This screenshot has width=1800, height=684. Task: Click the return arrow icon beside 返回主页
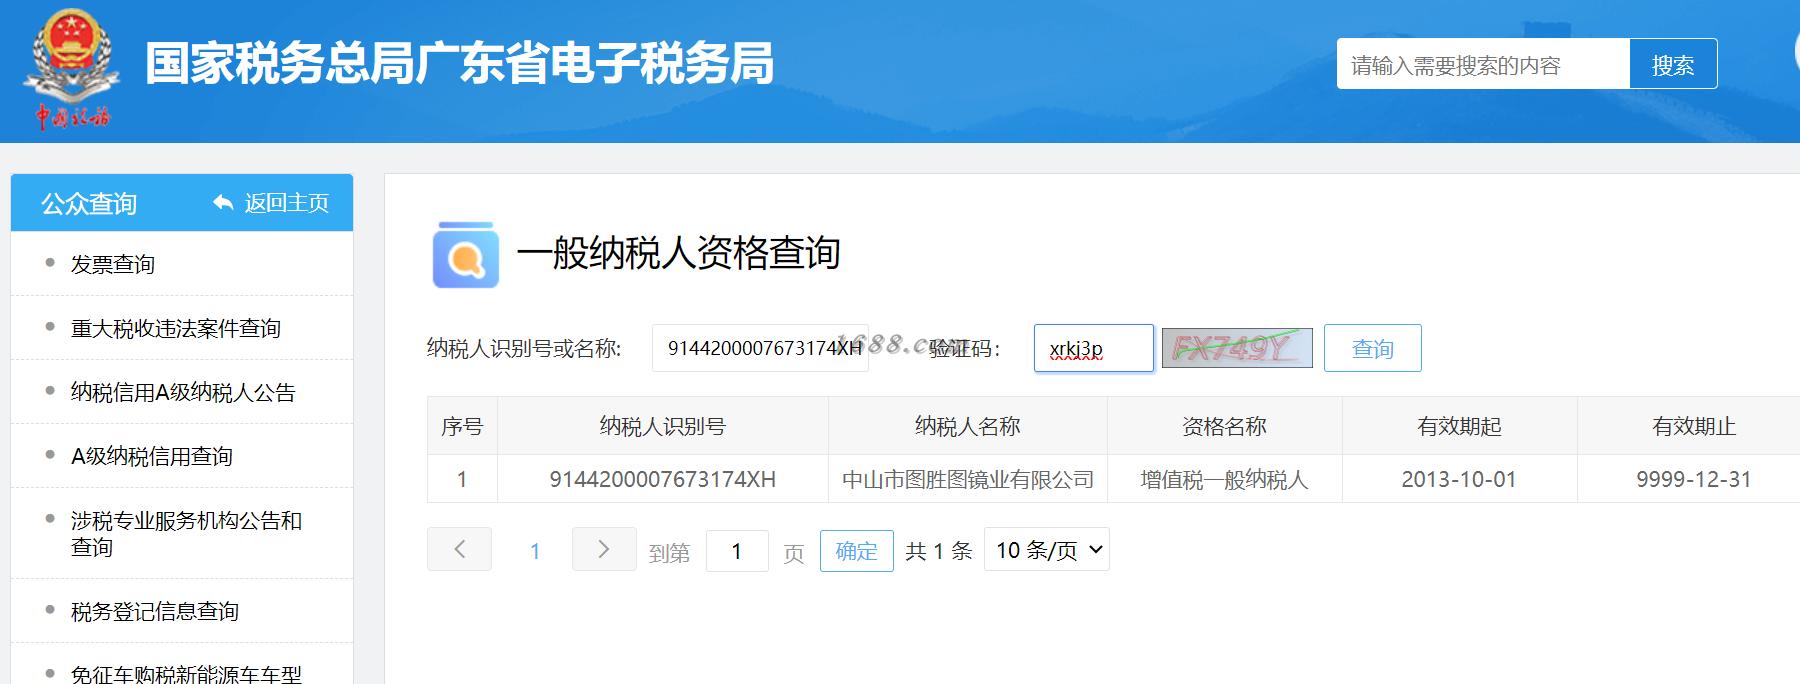[223, 203]
